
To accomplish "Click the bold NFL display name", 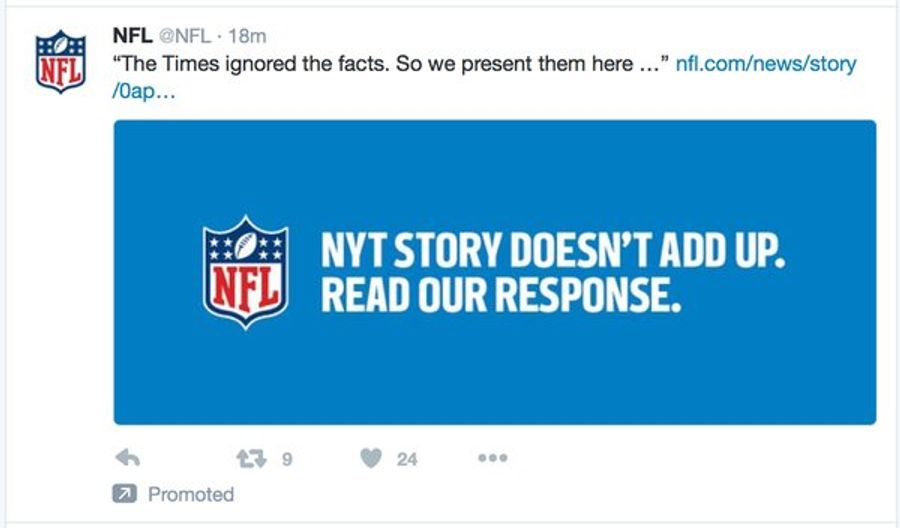I will click(132, 36).
